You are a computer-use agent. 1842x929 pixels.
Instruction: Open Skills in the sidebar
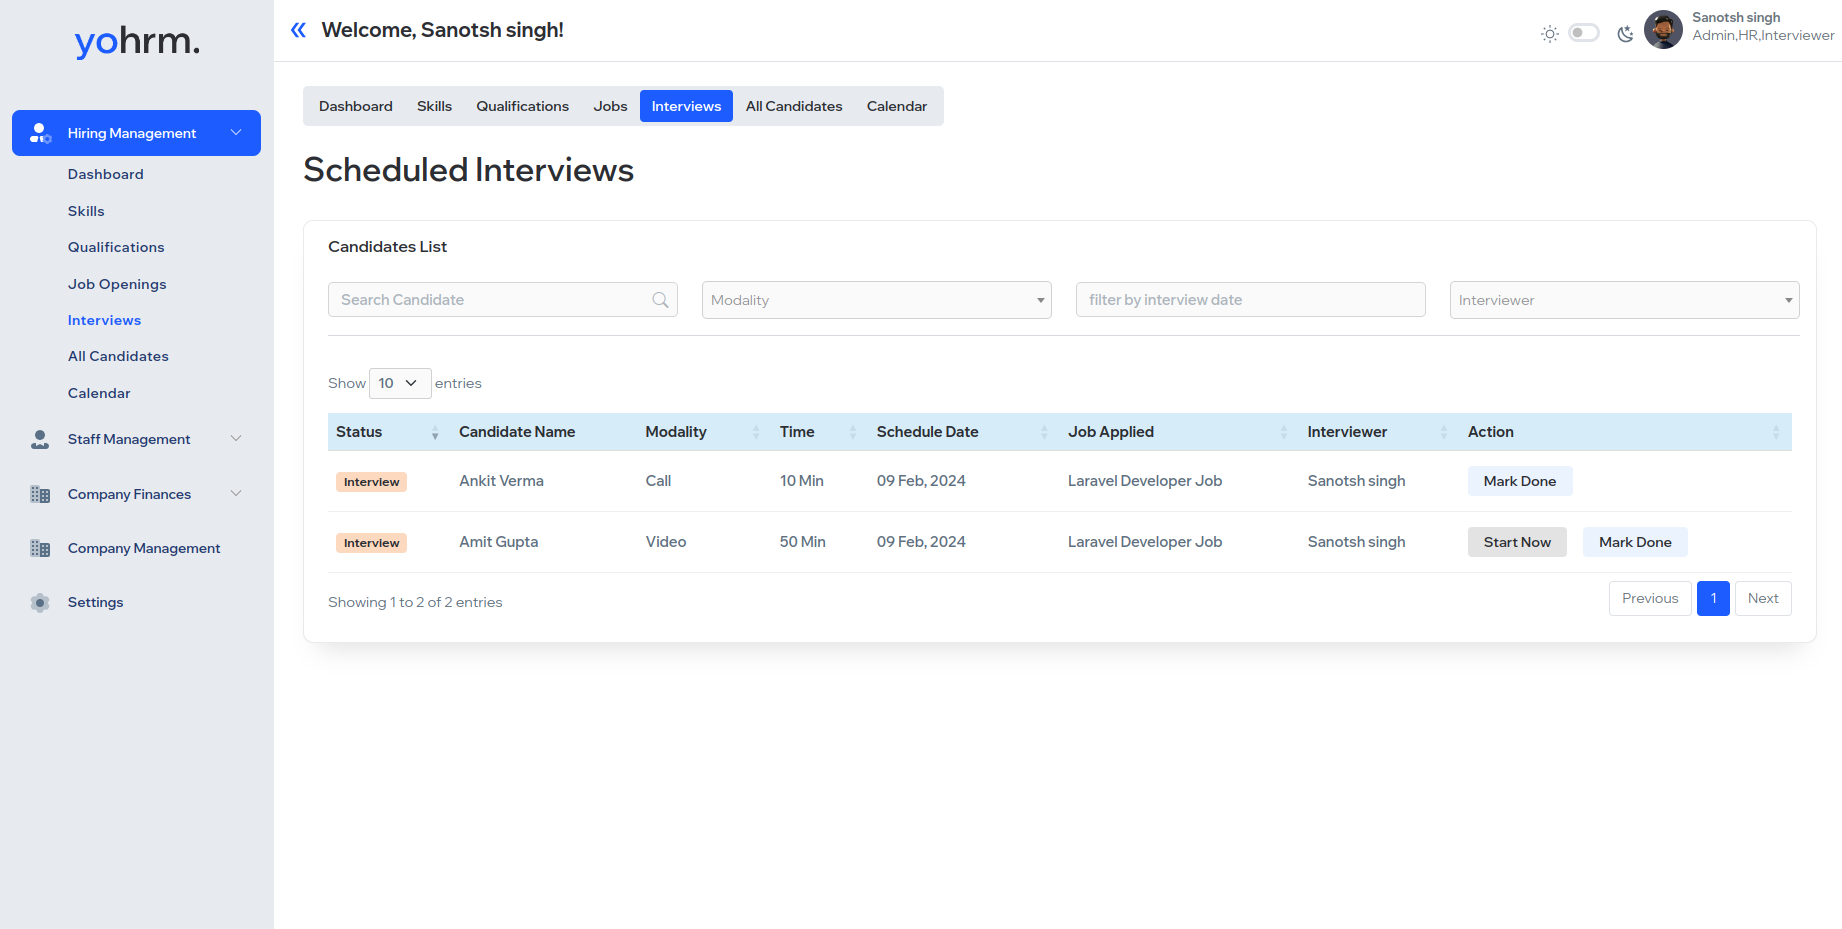[86, 211]
